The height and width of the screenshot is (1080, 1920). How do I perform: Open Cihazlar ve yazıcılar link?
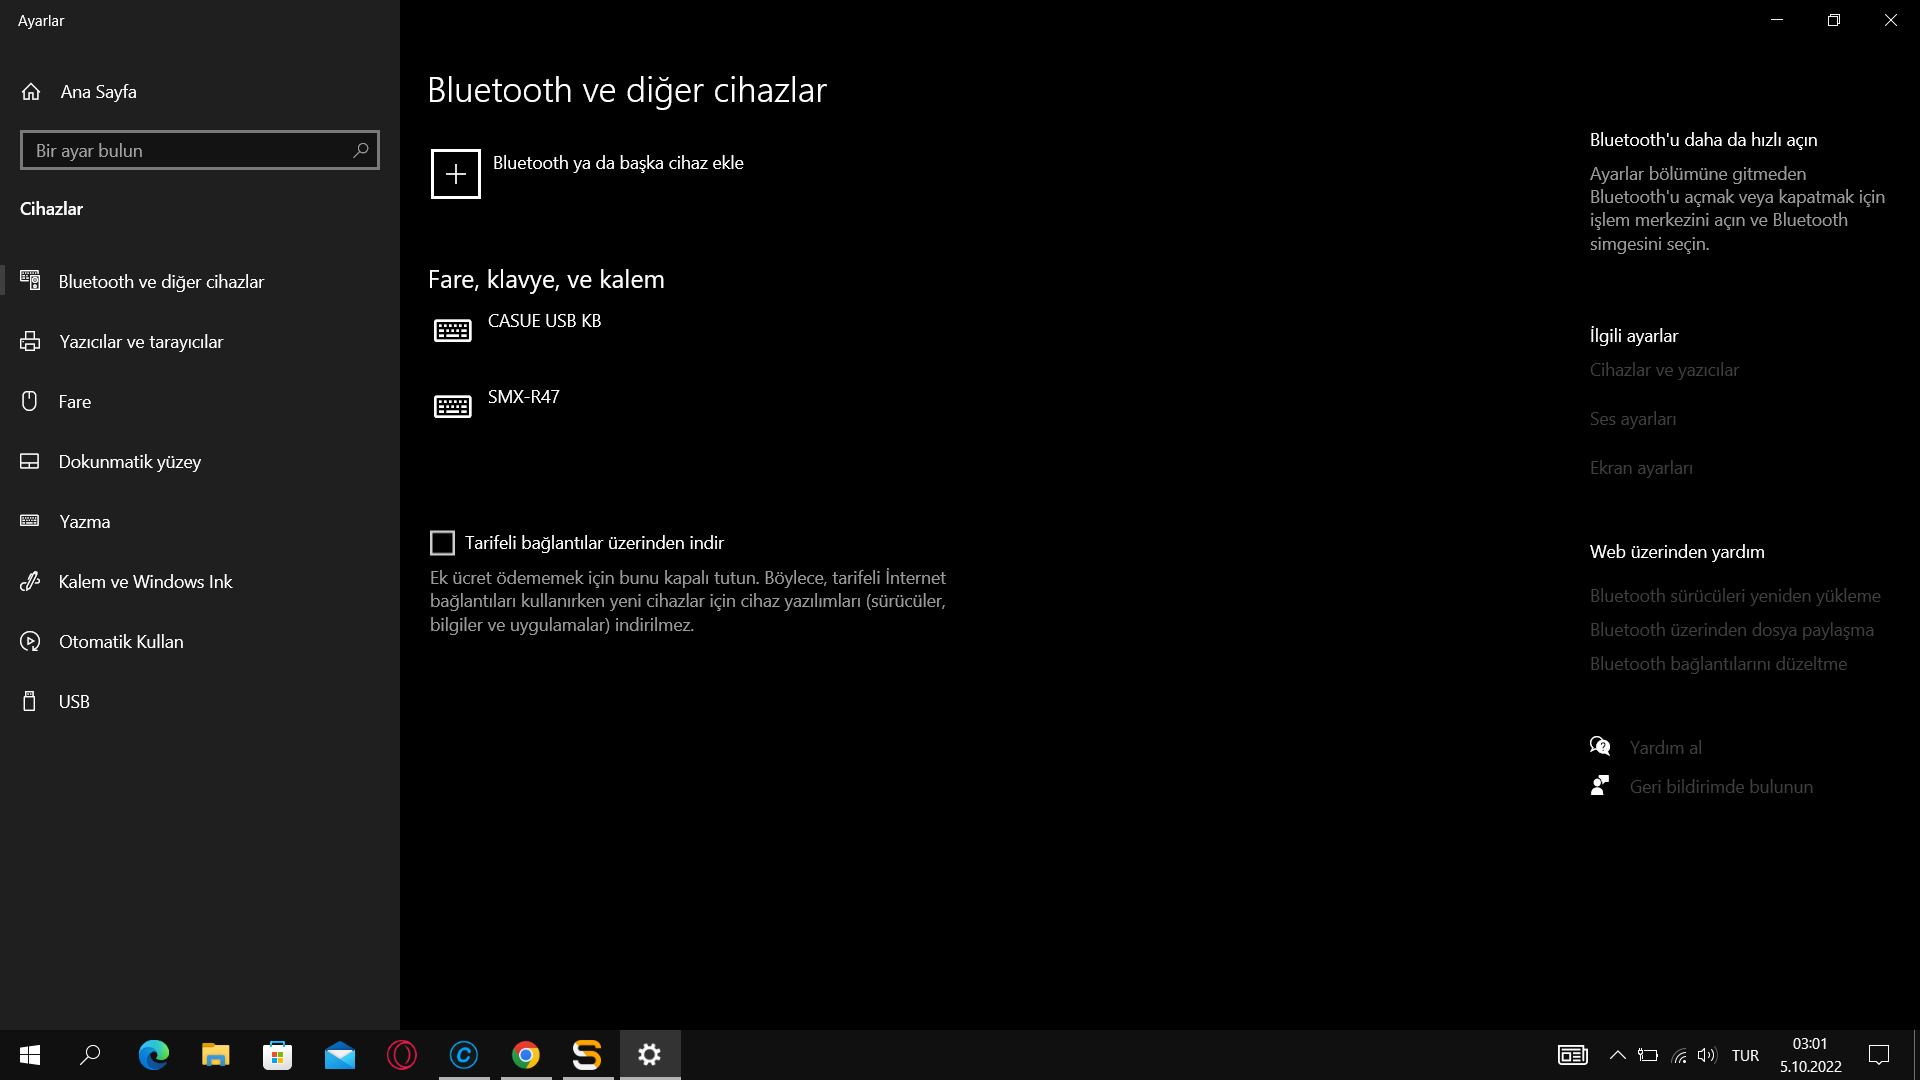click(x=1664, y=370)
